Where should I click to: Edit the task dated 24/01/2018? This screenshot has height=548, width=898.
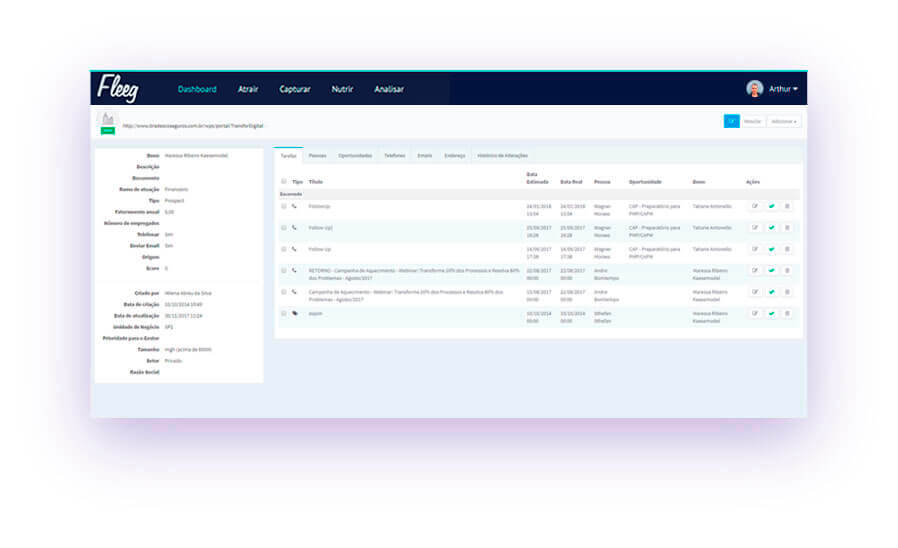point(755,206)
